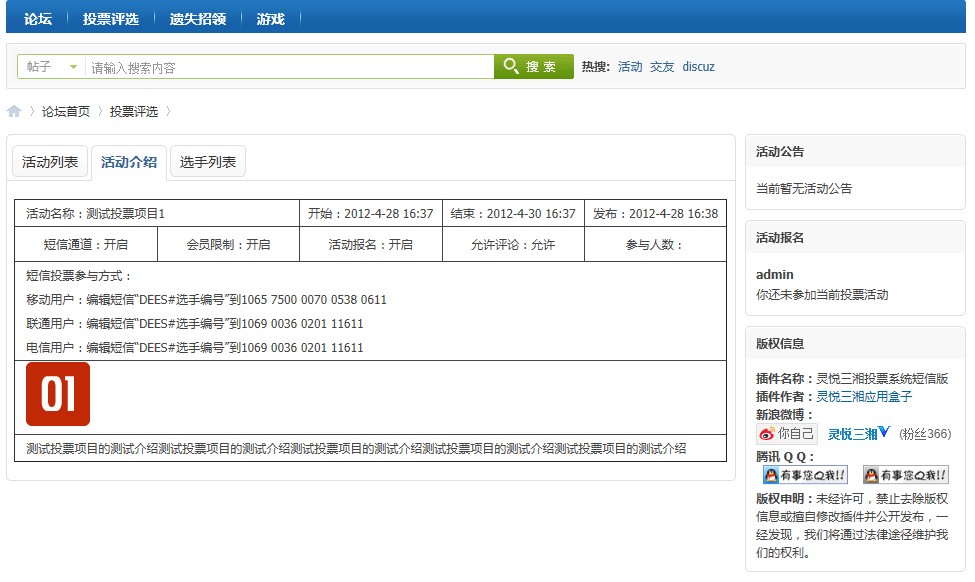The width and height of the screenshot is (975, 582).
Task: Click the 短信通道：开启 cell
Action: point(86,244)
